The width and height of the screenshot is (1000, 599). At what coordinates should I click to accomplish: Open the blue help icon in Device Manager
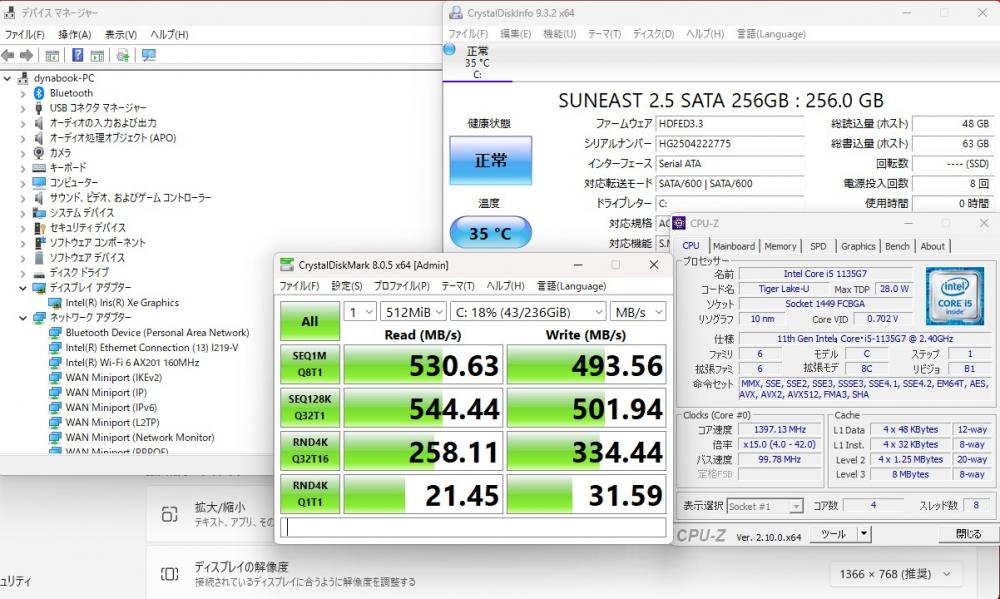coord(77,55)
